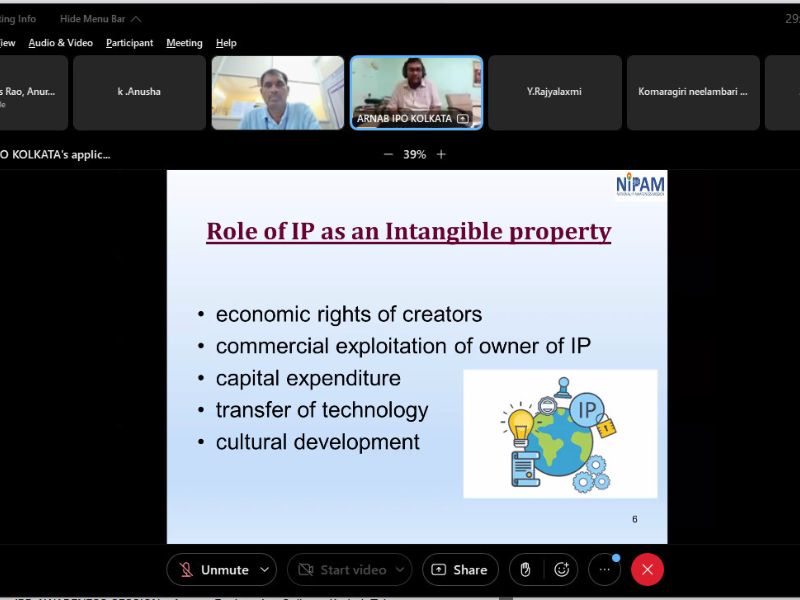
Task: Click sharing indicator icon on ARNAB tile
Action: click(463, 118)
